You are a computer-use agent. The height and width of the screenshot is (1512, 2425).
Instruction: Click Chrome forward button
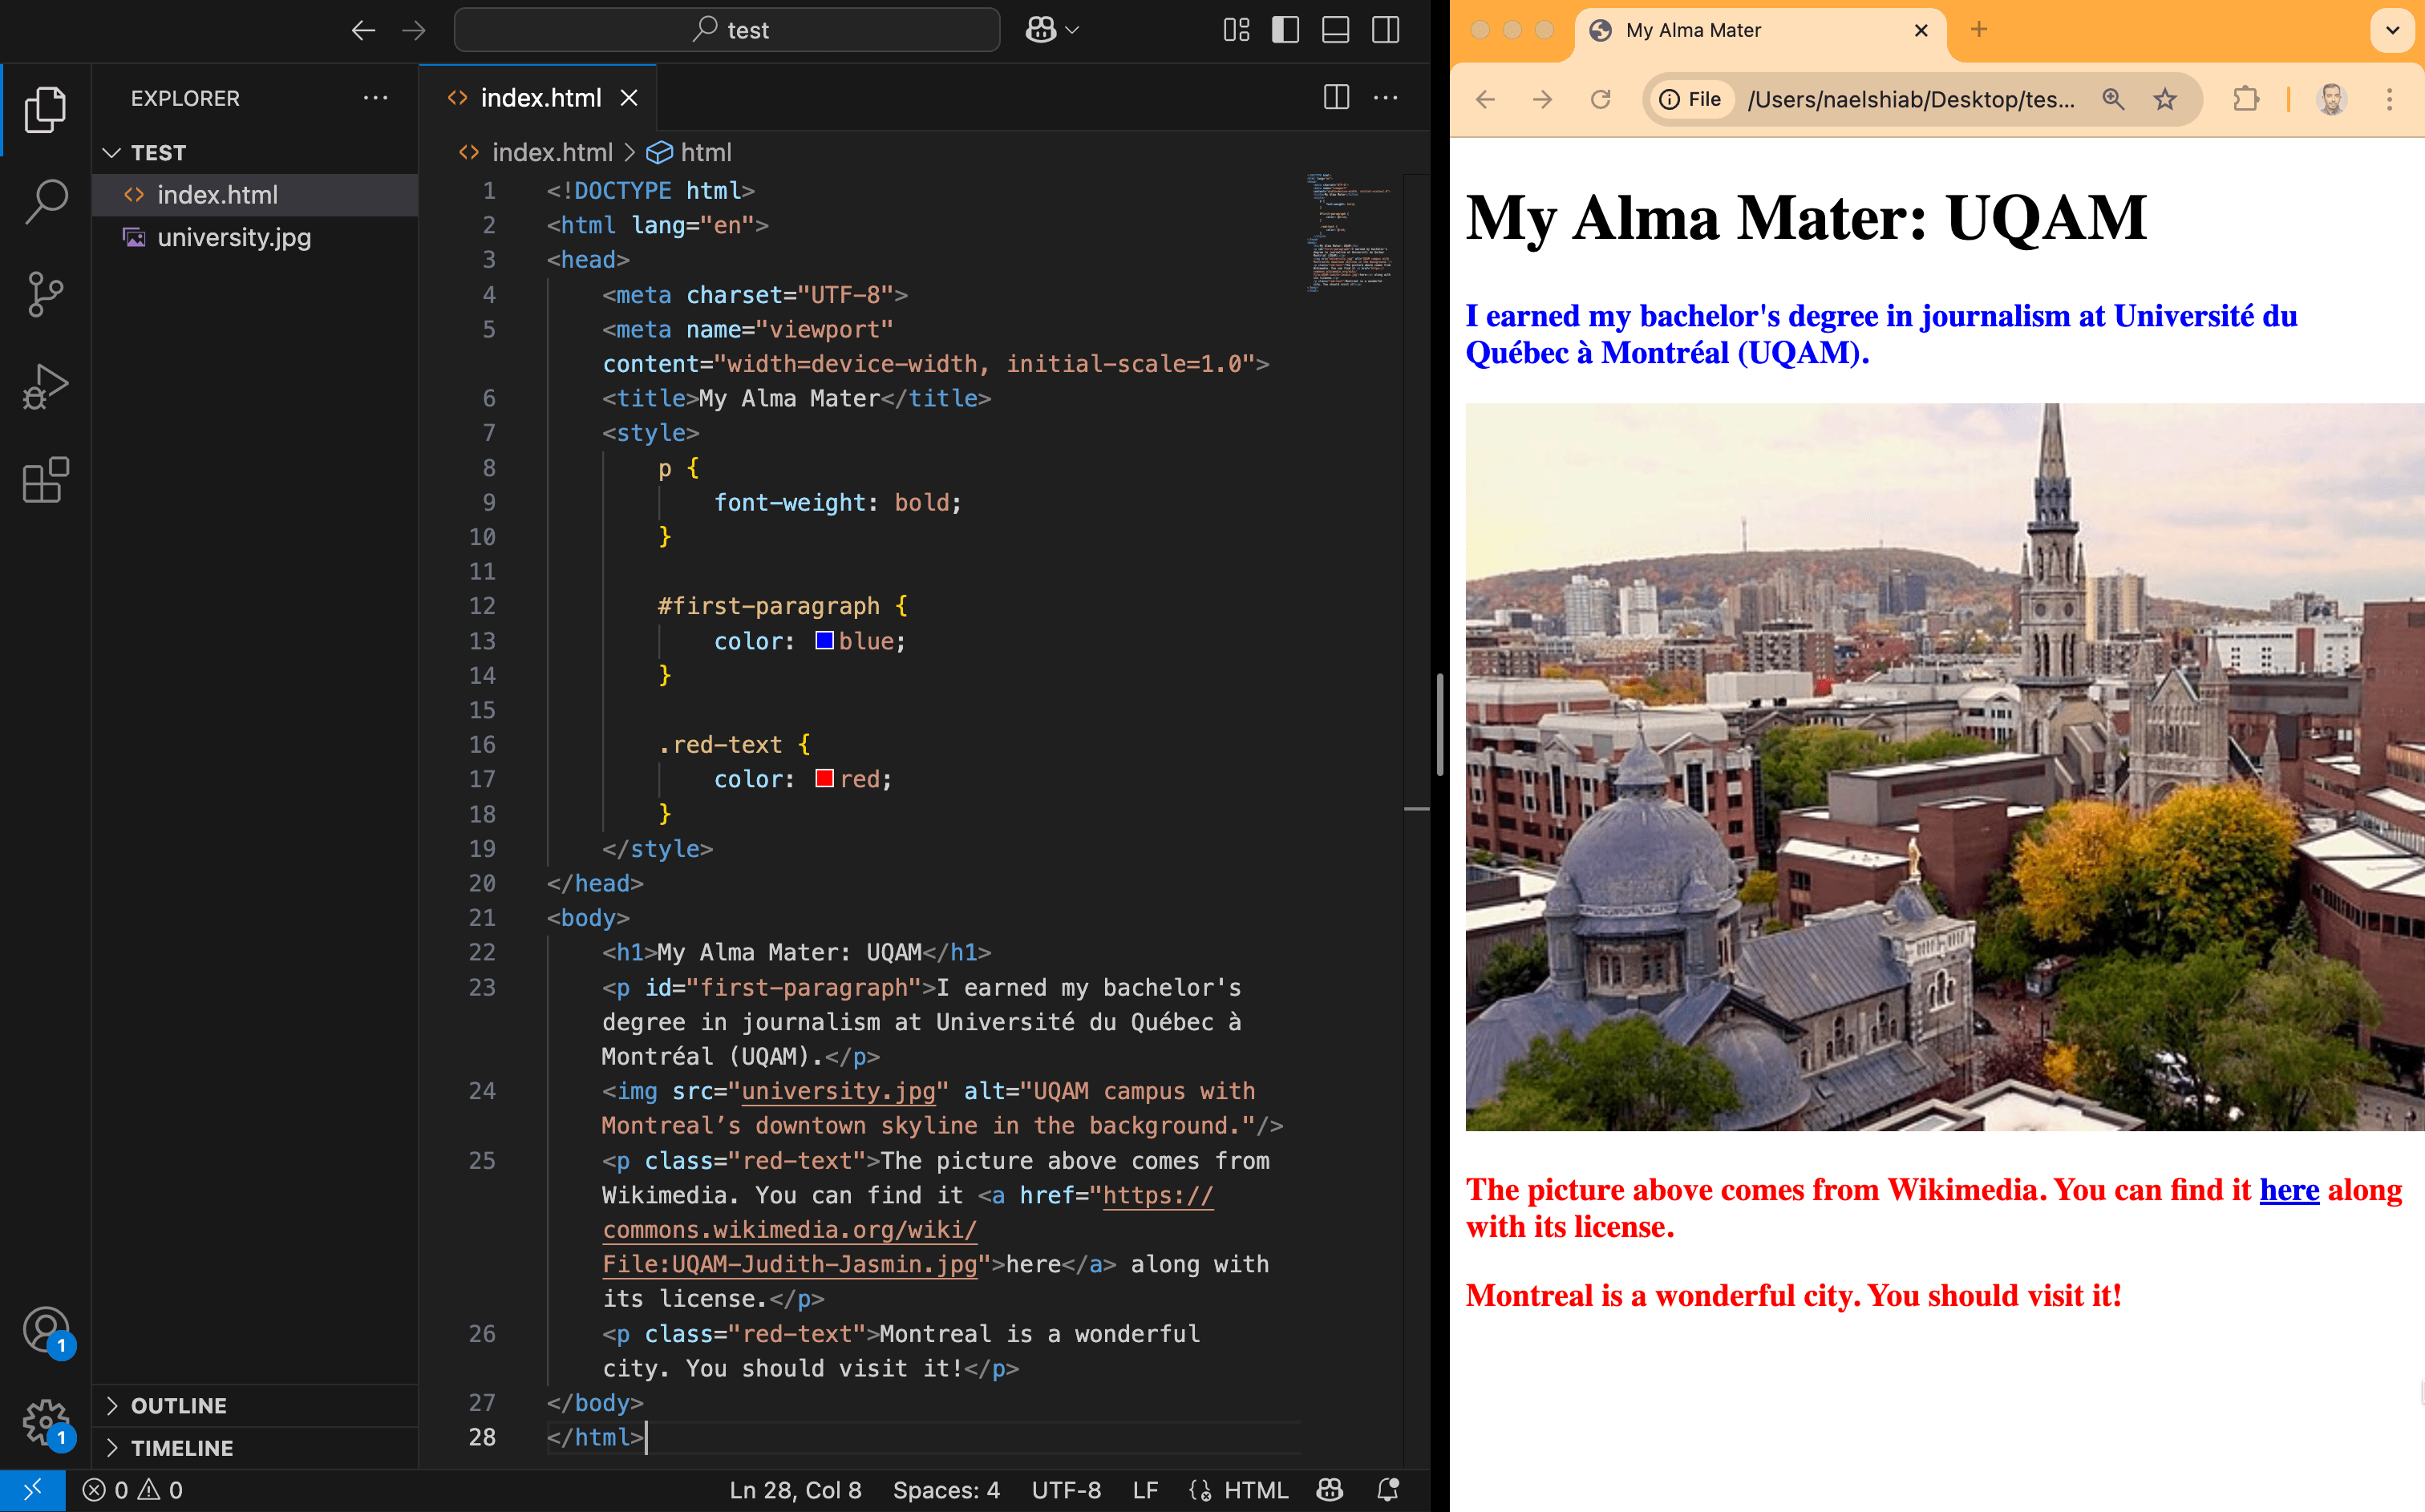pyautogui.click(x=1543, y=99)
